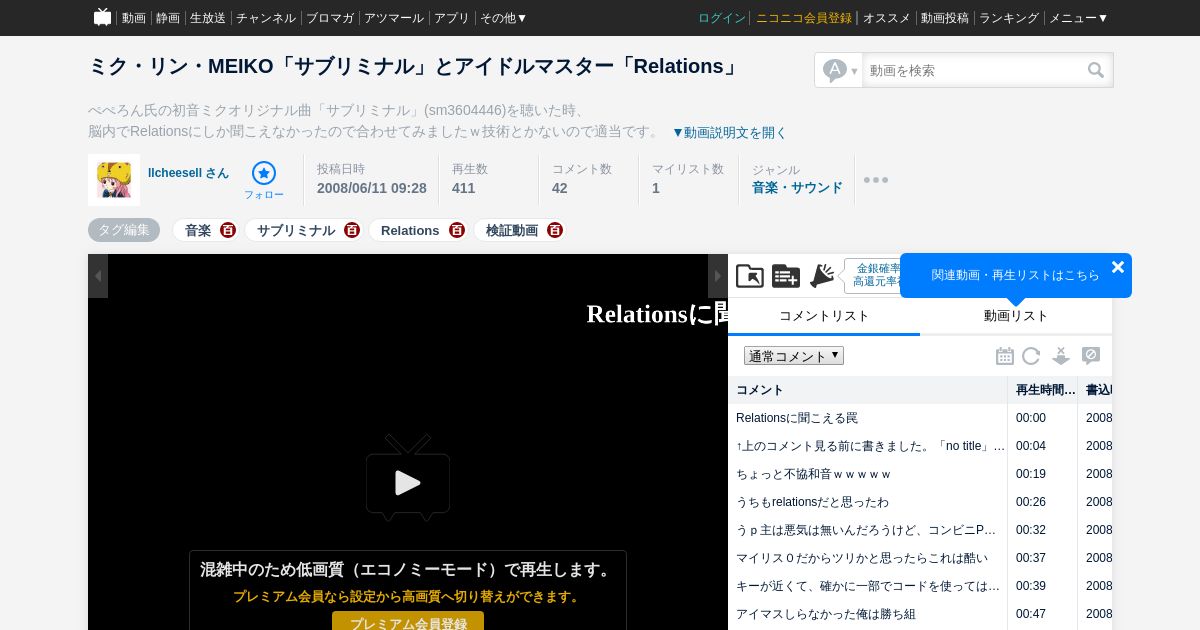Image resolution: width=1200 pixels, height=630 pixels.
Task: Select comment starting '↑上のコメント見る前に'
Action: tap(870, 446)
